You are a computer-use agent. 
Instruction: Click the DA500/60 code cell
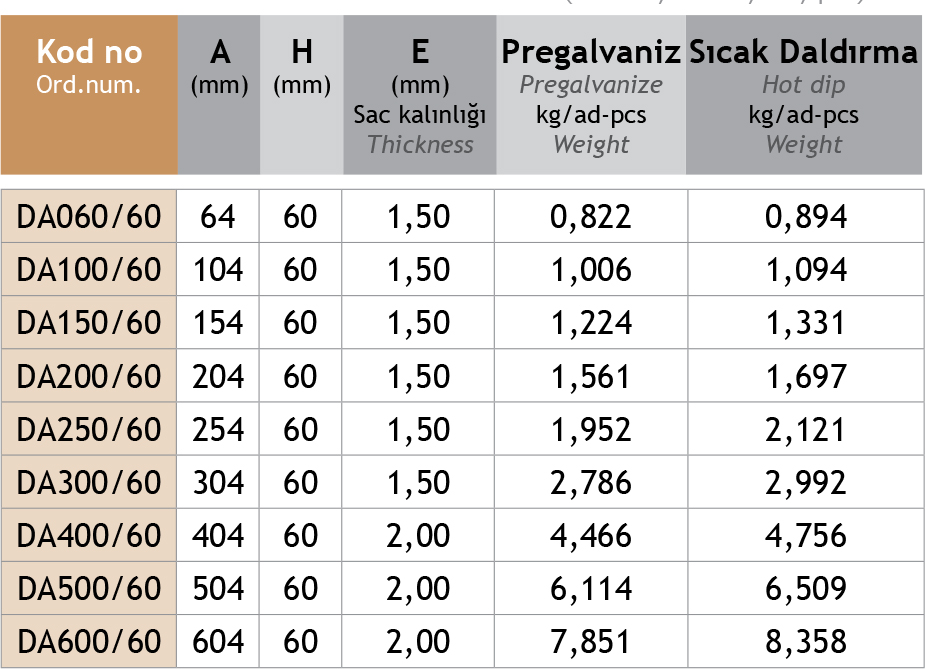(x=89, y=589)
